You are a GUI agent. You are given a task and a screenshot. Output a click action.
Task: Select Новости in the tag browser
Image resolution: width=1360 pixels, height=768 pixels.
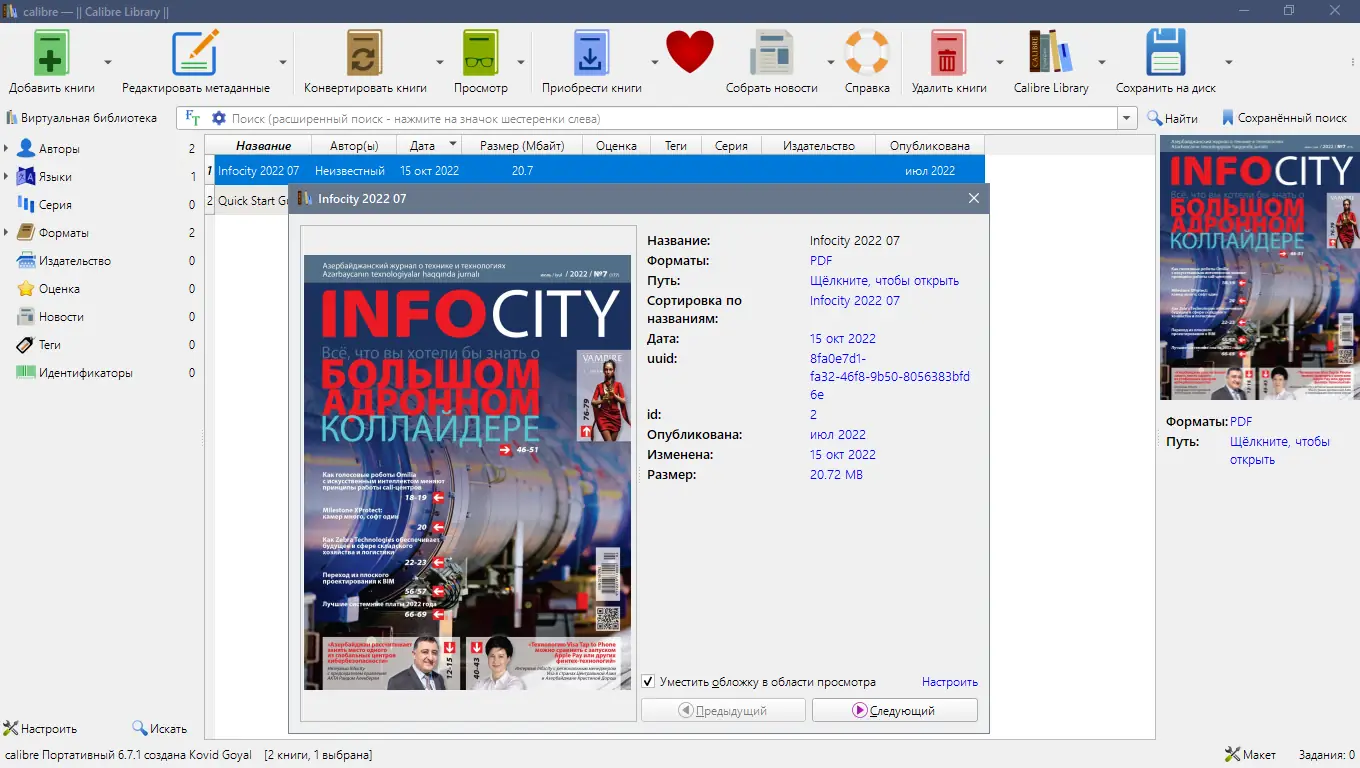(61, 317)
